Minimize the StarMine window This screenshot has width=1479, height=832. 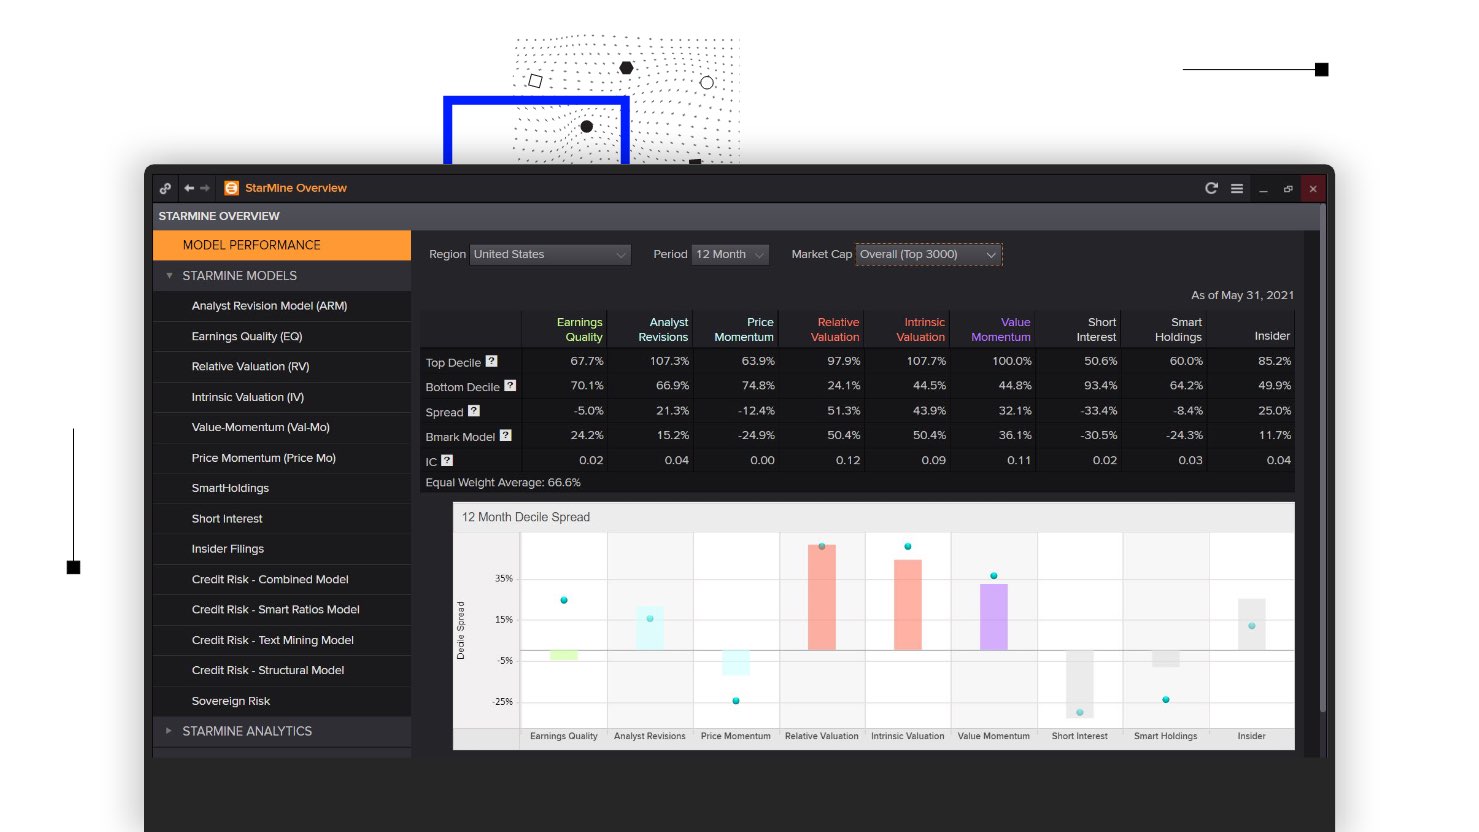[x=1263, y=189]
